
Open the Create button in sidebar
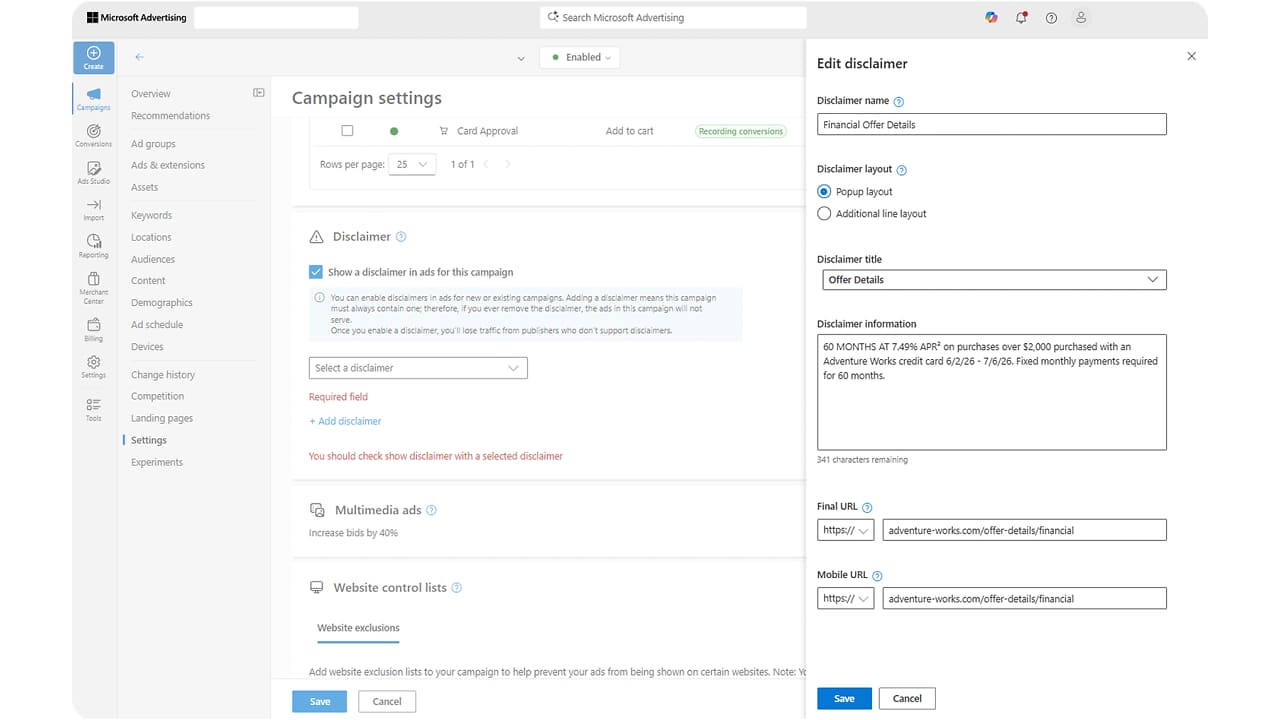[93, 57]
